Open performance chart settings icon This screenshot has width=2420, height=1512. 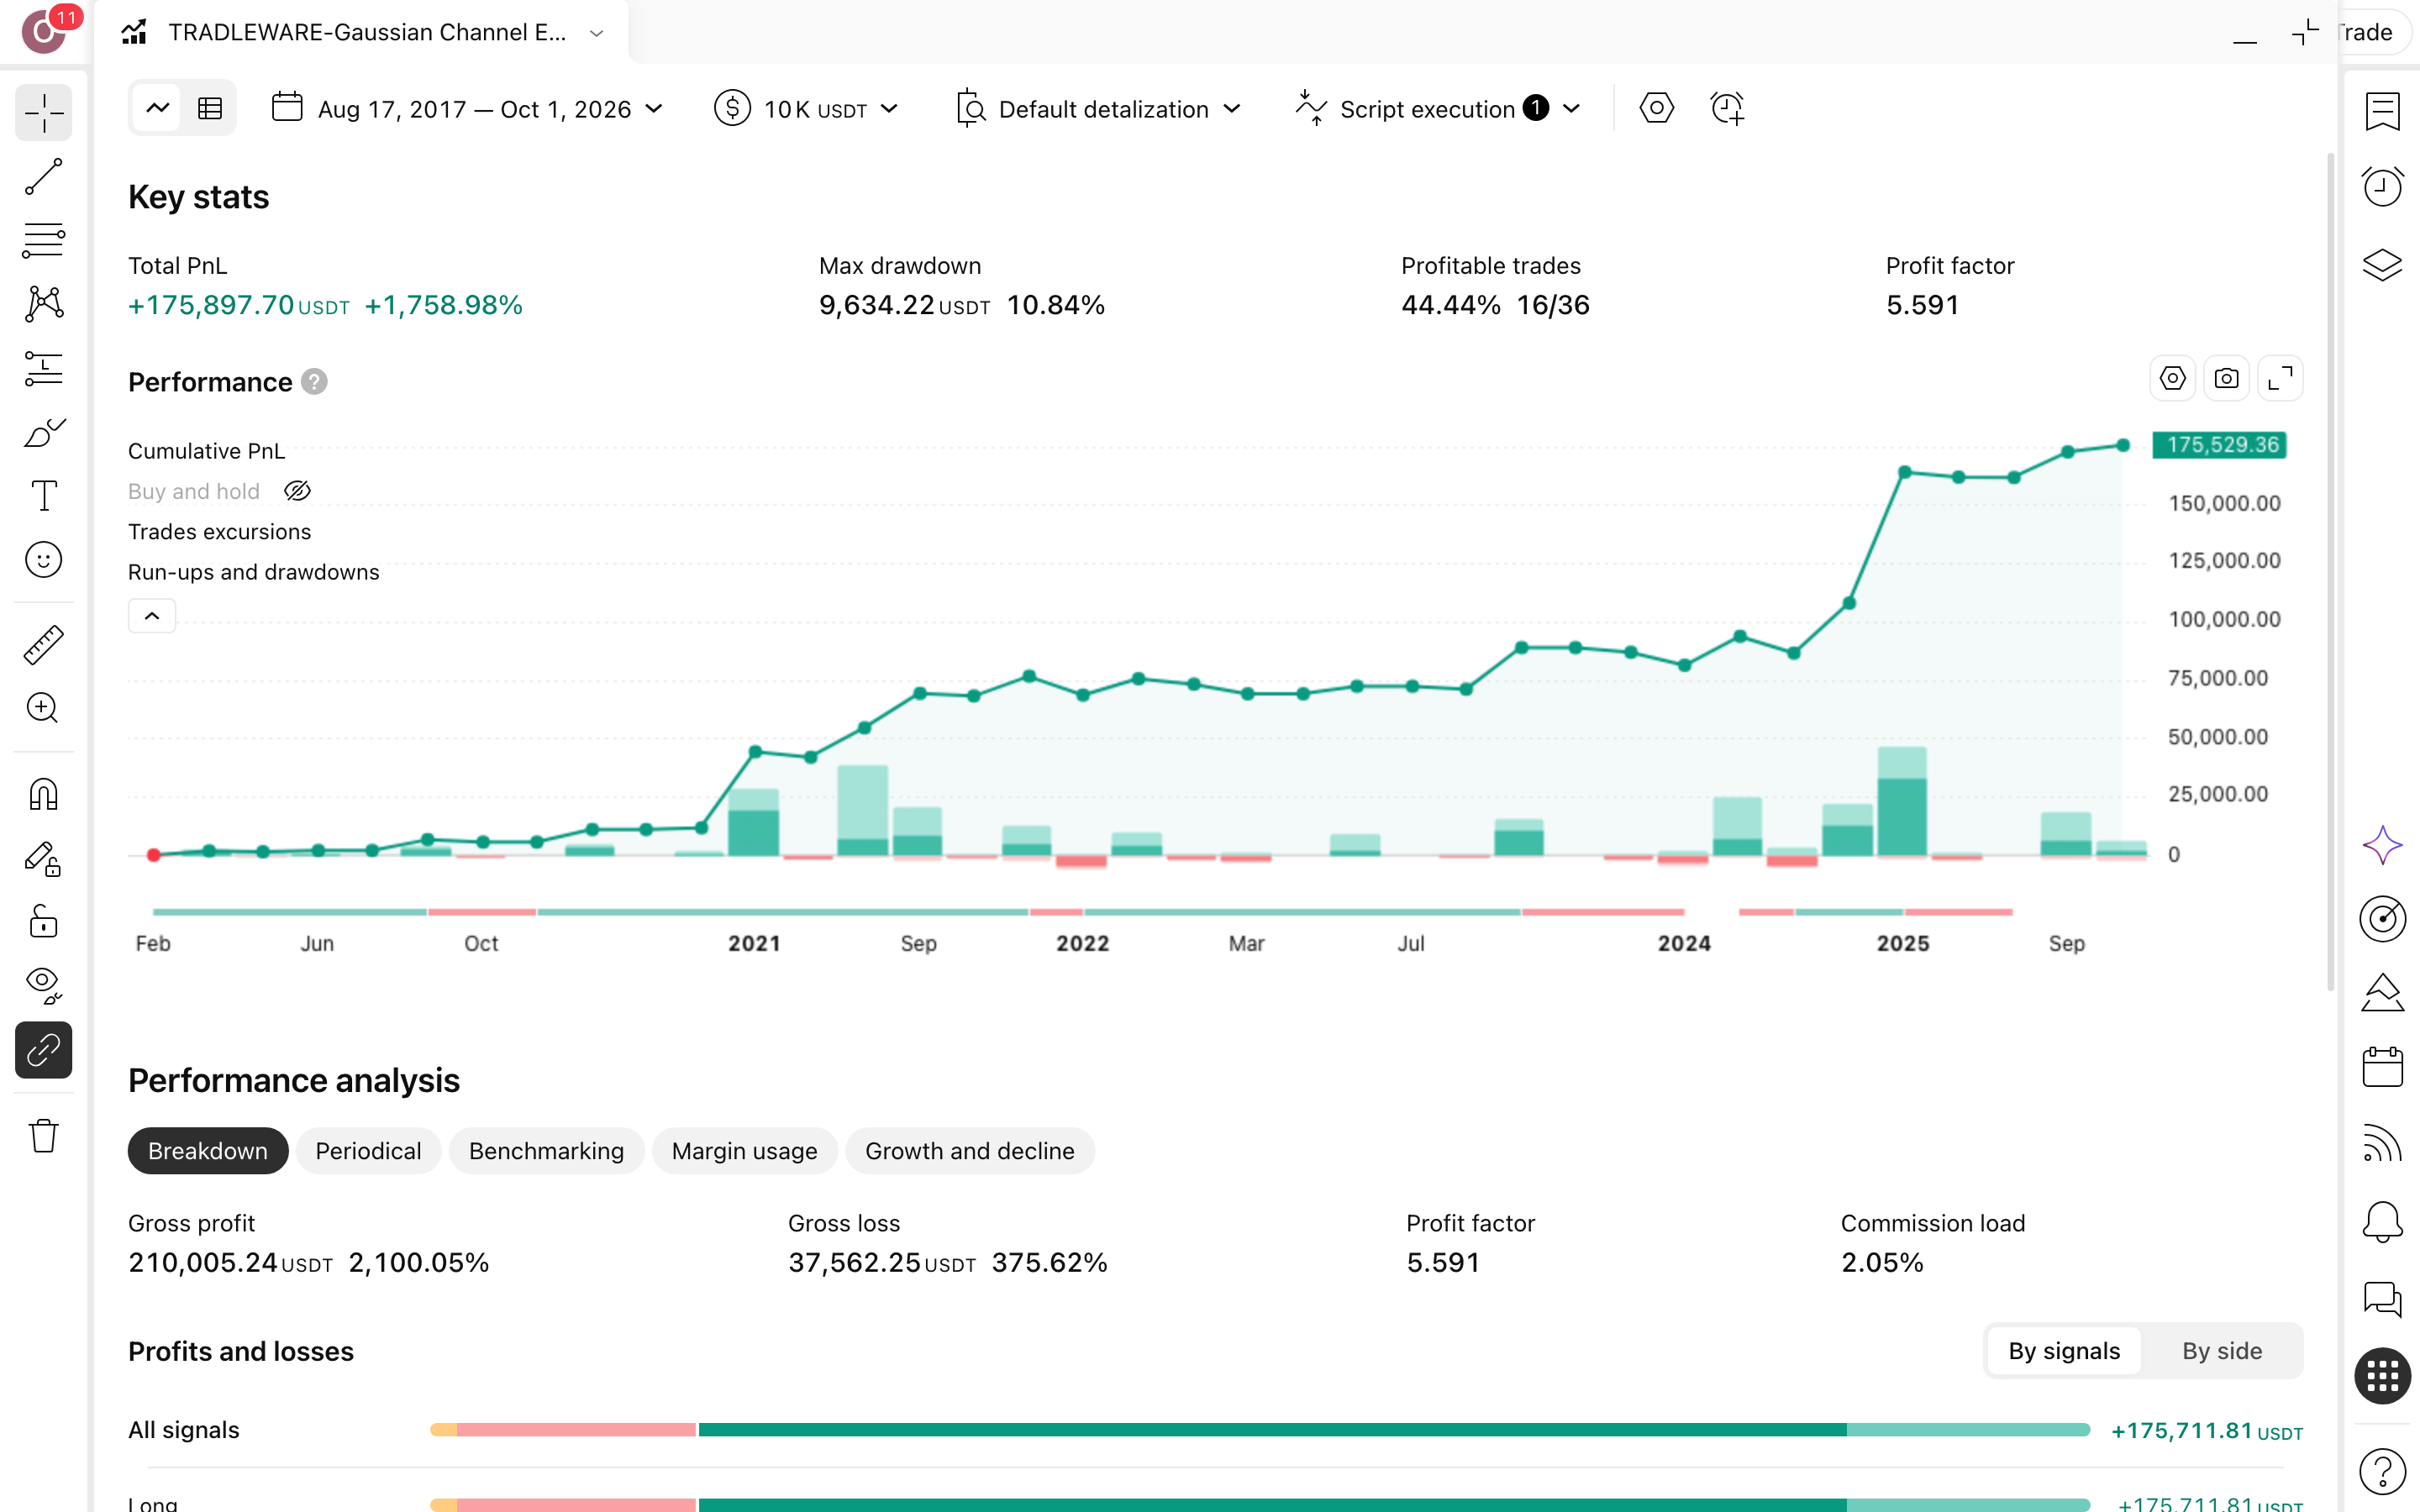[x=2172, y=379]
